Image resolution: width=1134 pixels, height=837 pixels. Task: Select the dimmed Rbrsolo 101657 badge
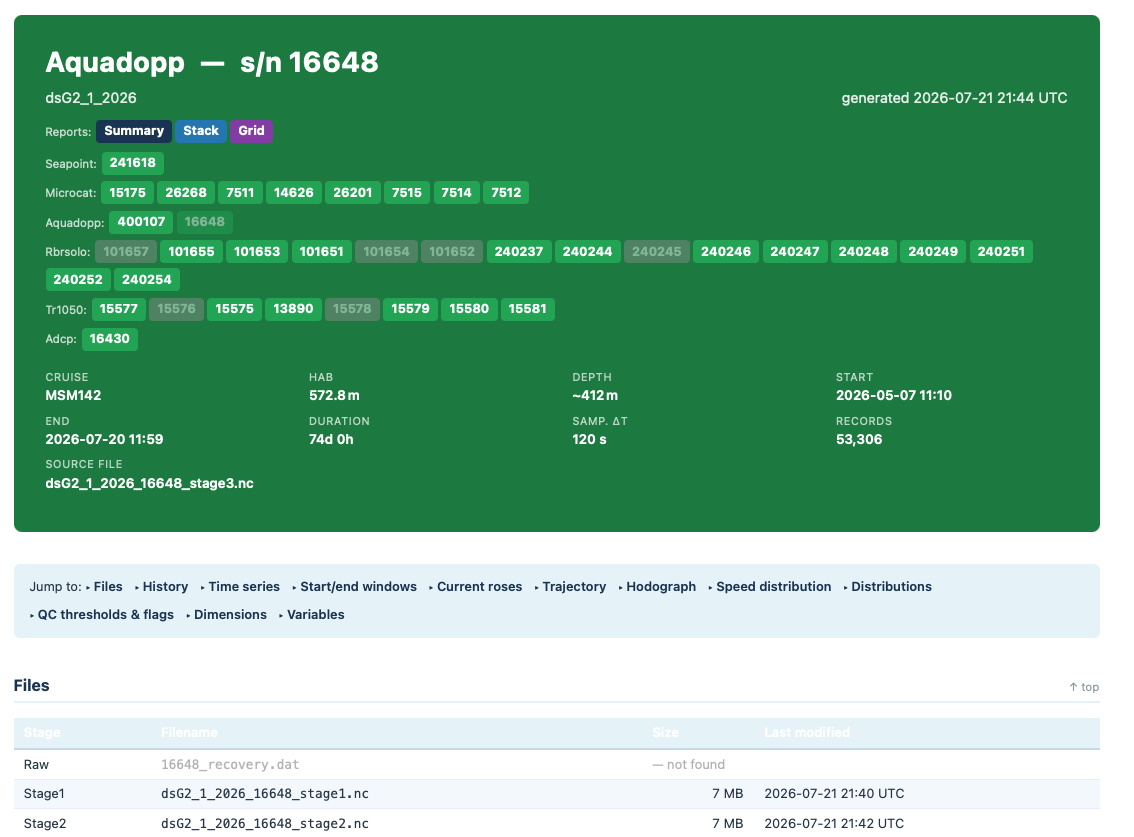[x=126, y=252]
